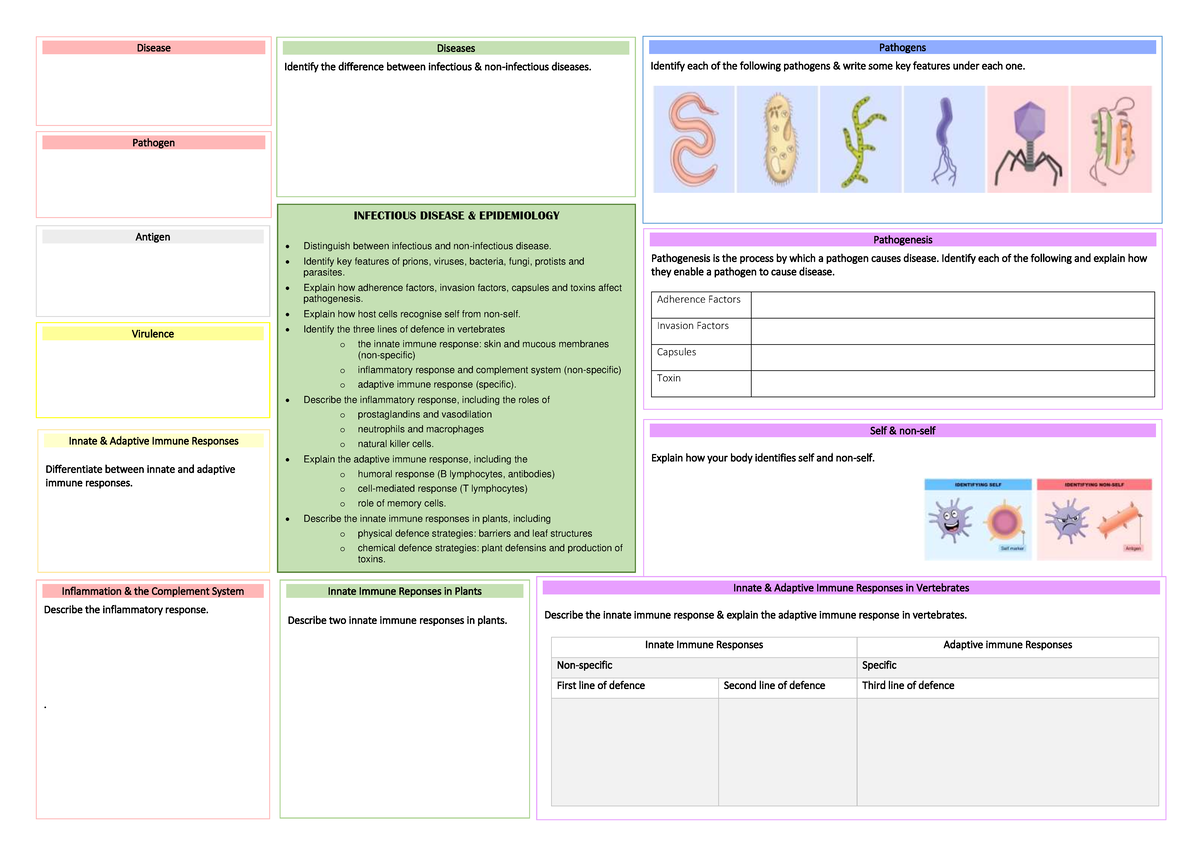Click inside the Adherence Factors answer cell
Image resolution: width=1200 pixels, height=849 pixels.
(951, 304)
